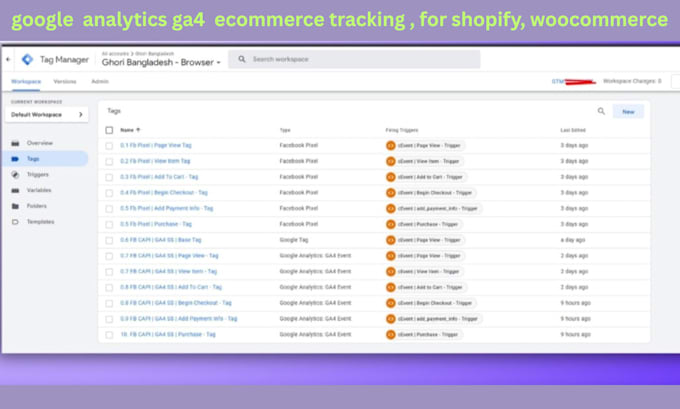Open the 0.6 FB CAPI | GA4 SS | Base Tag link
The image size is (680, 409).
click(x=160, y=240)
